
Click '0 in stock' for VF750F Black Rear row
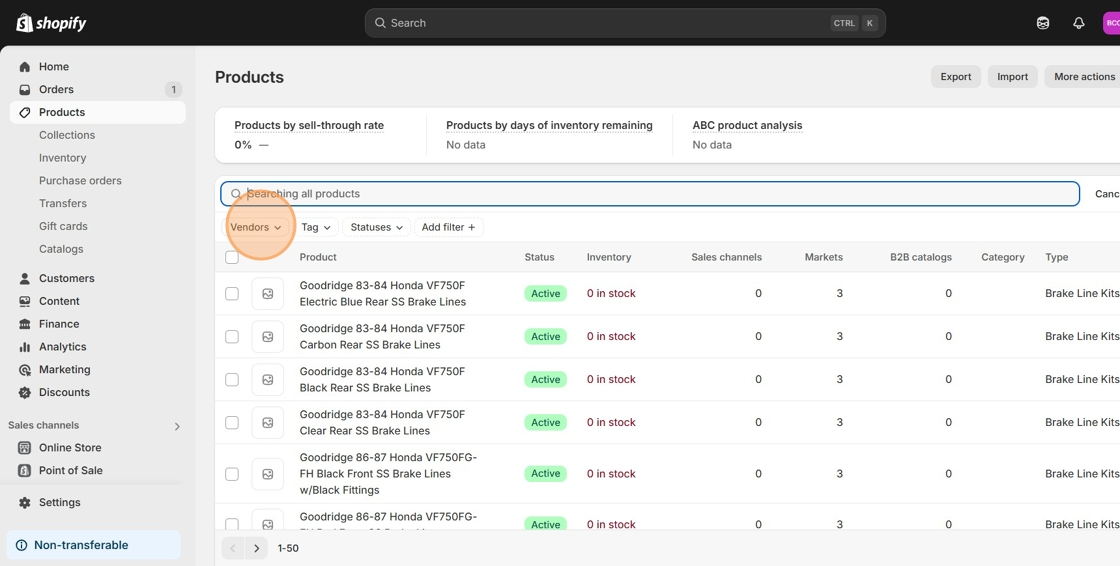click(x=611, y=379)
